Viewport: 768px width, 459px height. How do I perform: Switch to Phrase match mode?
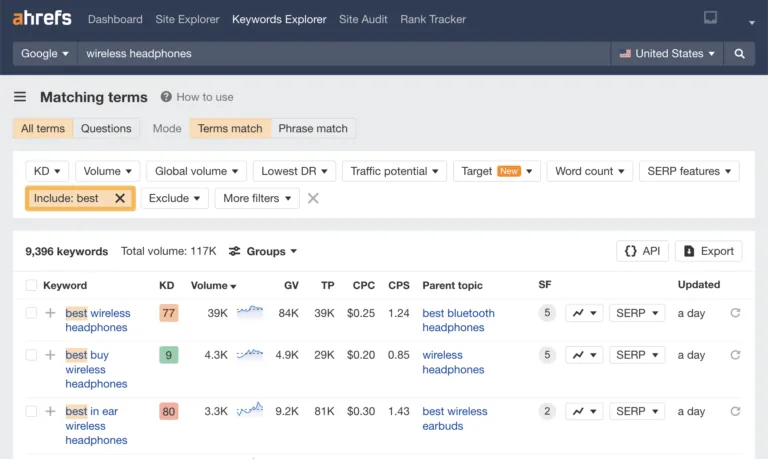coord(313,128)
